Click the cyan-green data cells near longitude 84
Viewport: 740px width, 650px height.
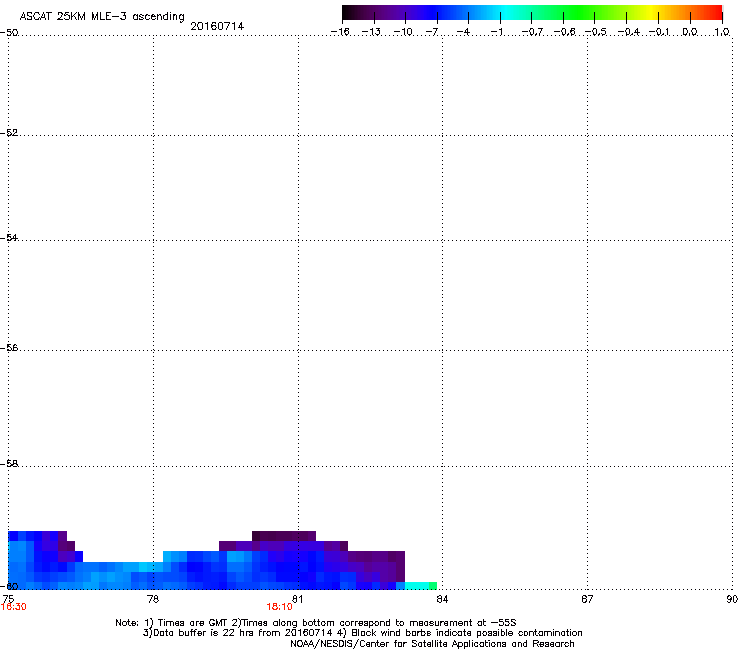[x=420, y=586]
